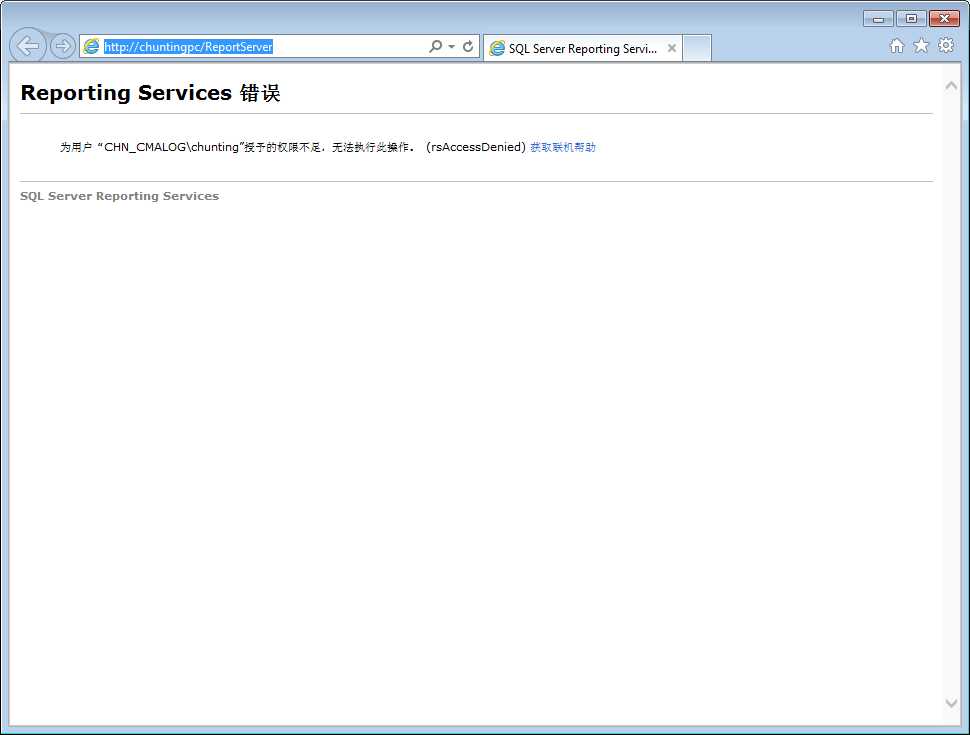The width and height of the screenshot is (970, 735).
Task: Refresh the page with the reload icon
Action: coord(468,46)
